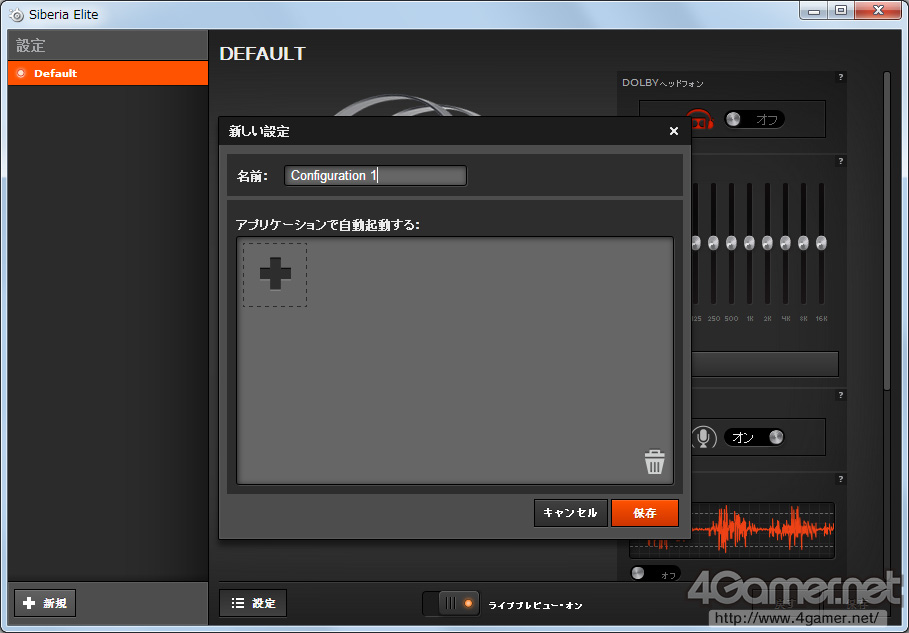This screenshot has height=633, width=909.
Task: Open help icon for the microphone section
Action: (x=841, y=395)
